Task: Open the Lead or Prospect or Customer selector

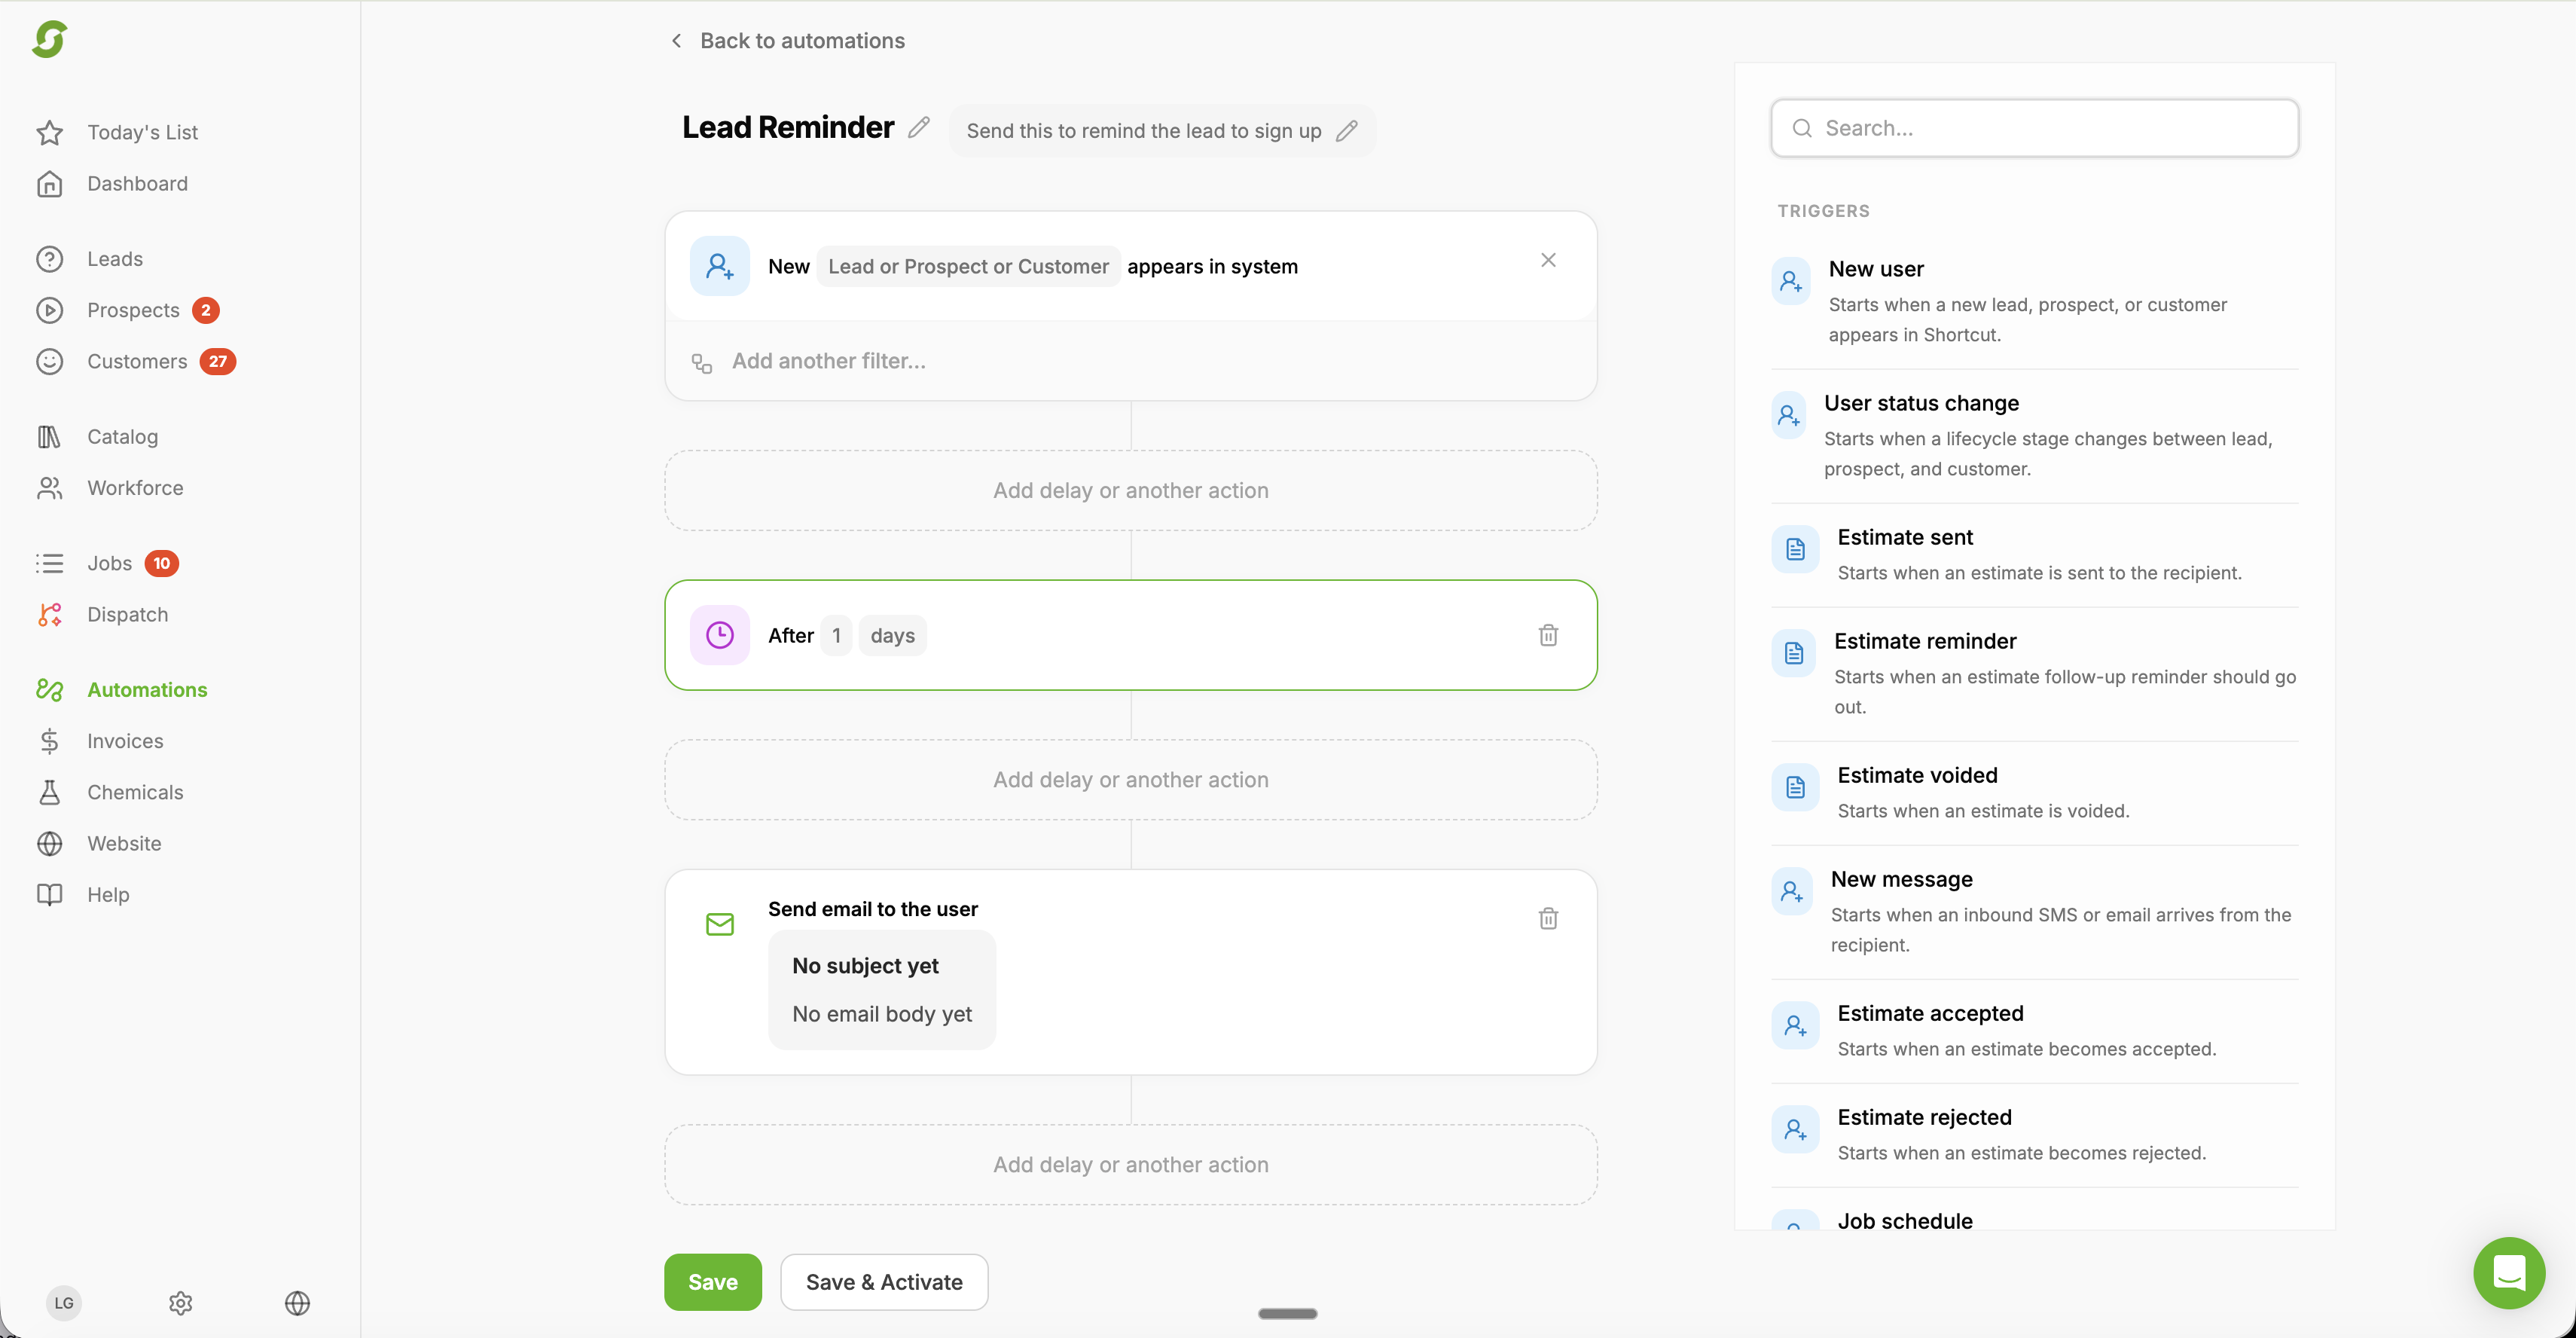Action: click(x=967, y=265)
